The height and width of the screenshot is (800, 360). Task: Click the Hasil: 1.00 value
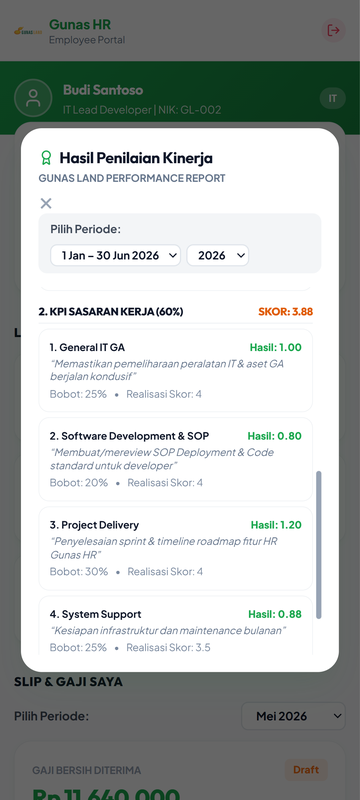[275, 347]
